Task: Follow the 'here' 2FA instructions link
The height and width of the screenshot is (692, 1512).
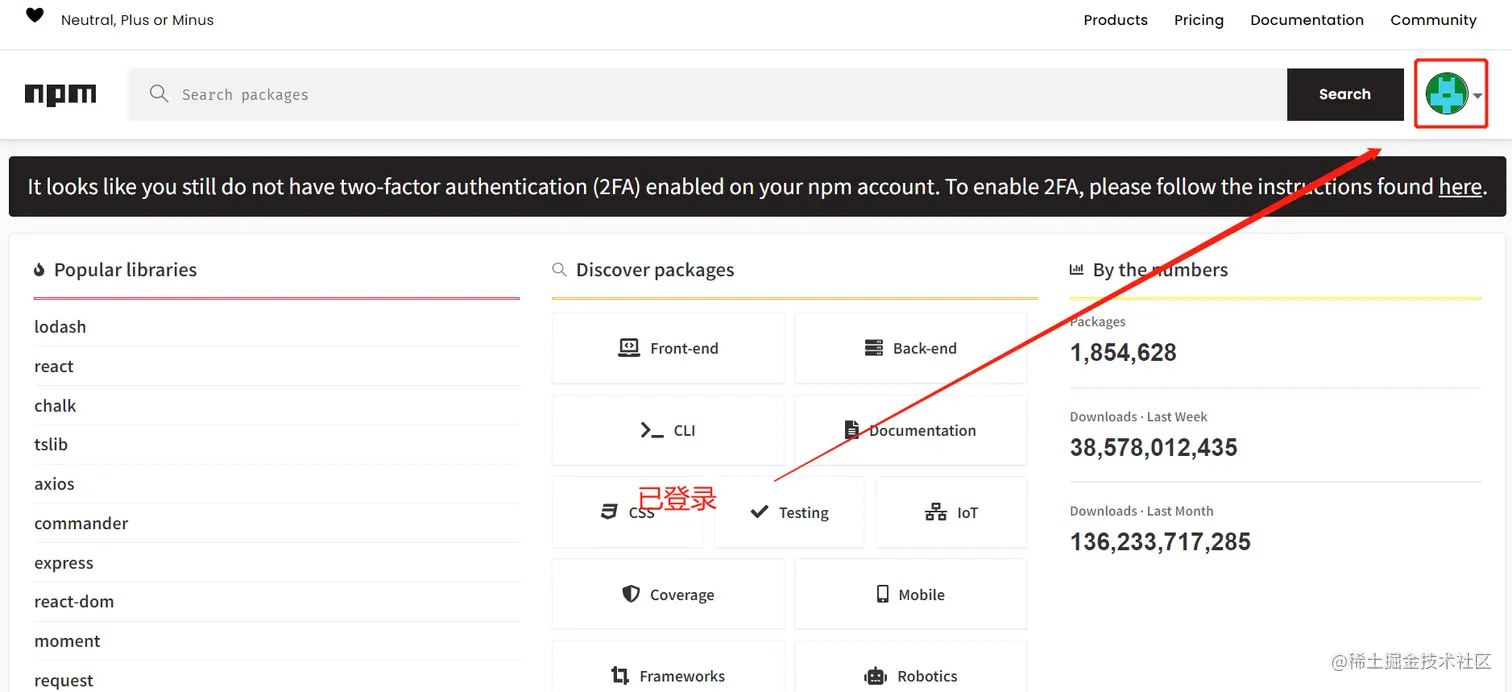Action: click(x=1459, y=187)
